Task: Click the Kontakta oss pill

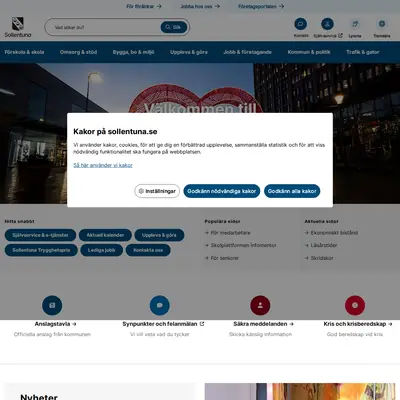Action: coord(148,250)
